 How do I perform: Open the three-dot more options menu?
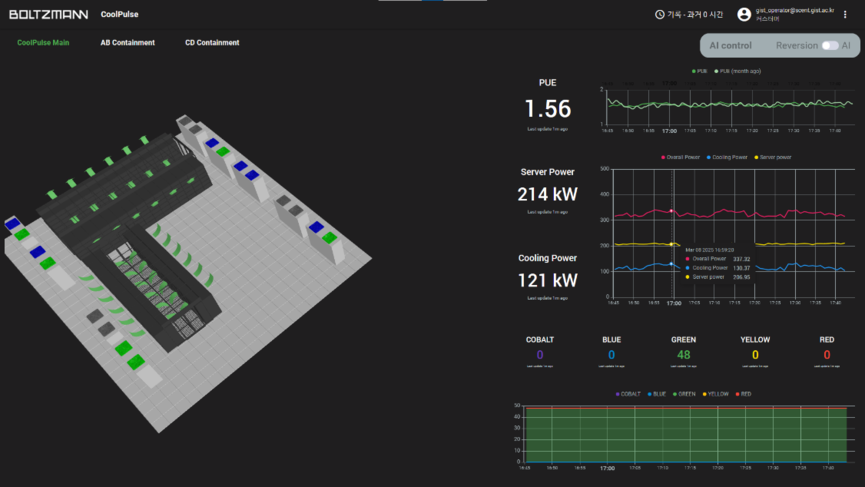(845, 14)
